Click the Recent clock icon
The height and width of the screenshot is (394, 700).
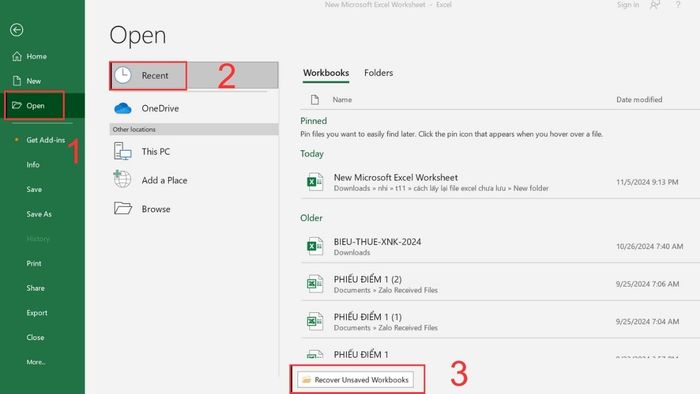pyautogui.click(x=122, y=75)
